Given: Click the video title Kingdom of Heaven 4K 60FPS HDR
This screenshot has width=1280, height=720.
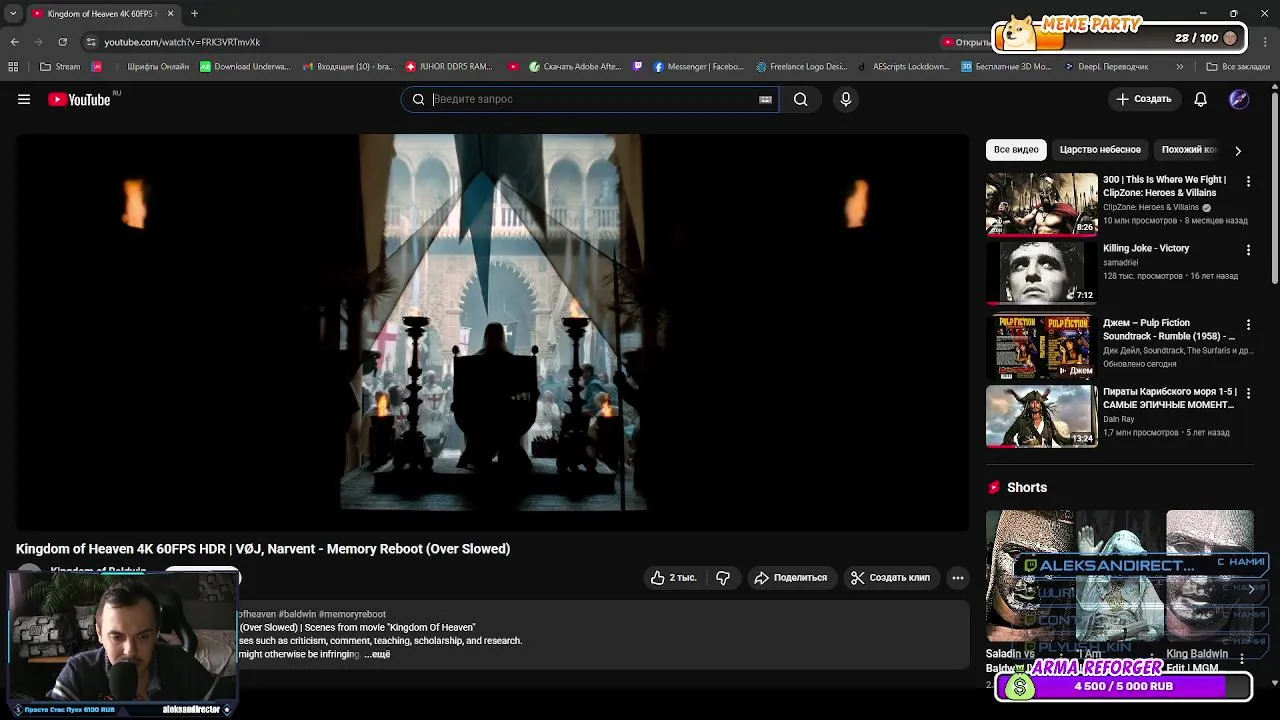Looking at the screenshot, I should click(263, 549).
